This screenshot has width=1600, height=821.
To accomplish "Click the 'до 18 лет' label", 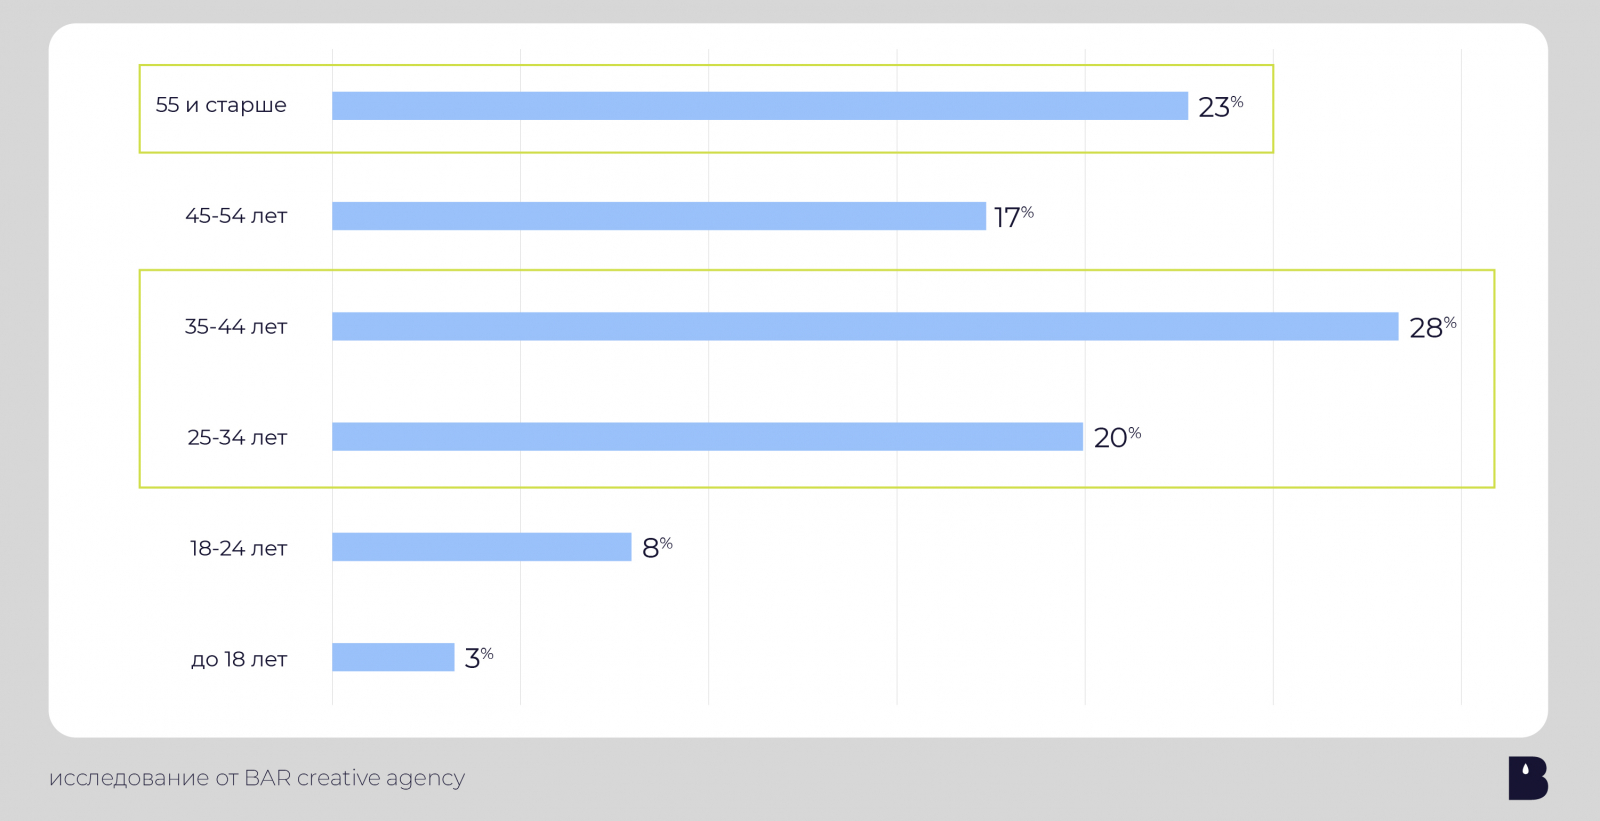I will (239, 659).
